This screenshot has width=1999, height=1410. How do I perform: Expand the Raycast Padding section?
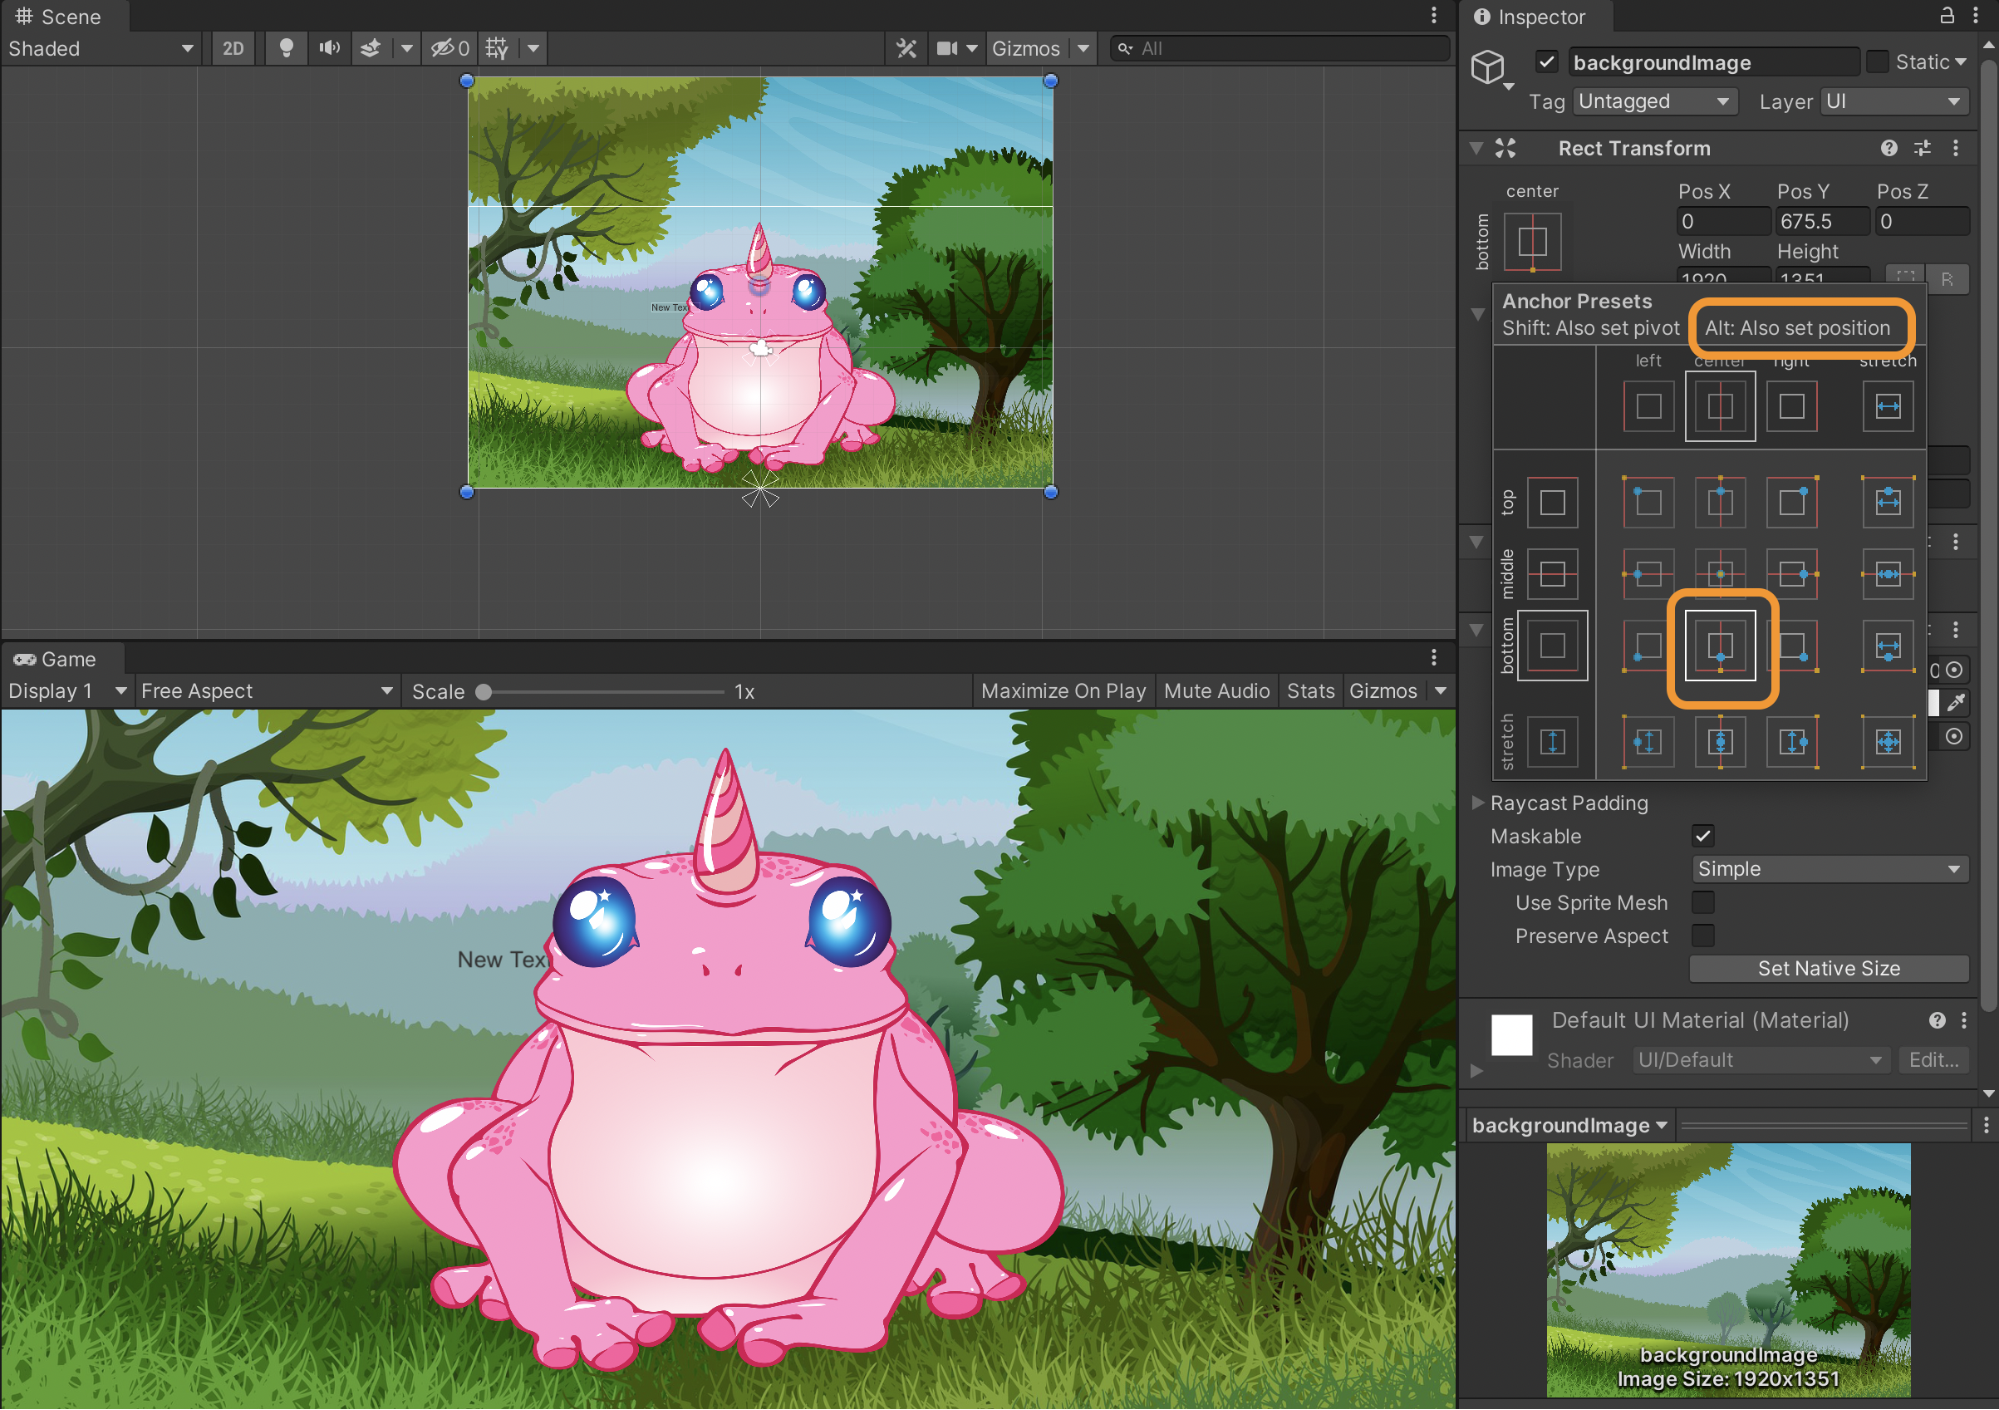pyautogui.click(x=1478, y=802)
